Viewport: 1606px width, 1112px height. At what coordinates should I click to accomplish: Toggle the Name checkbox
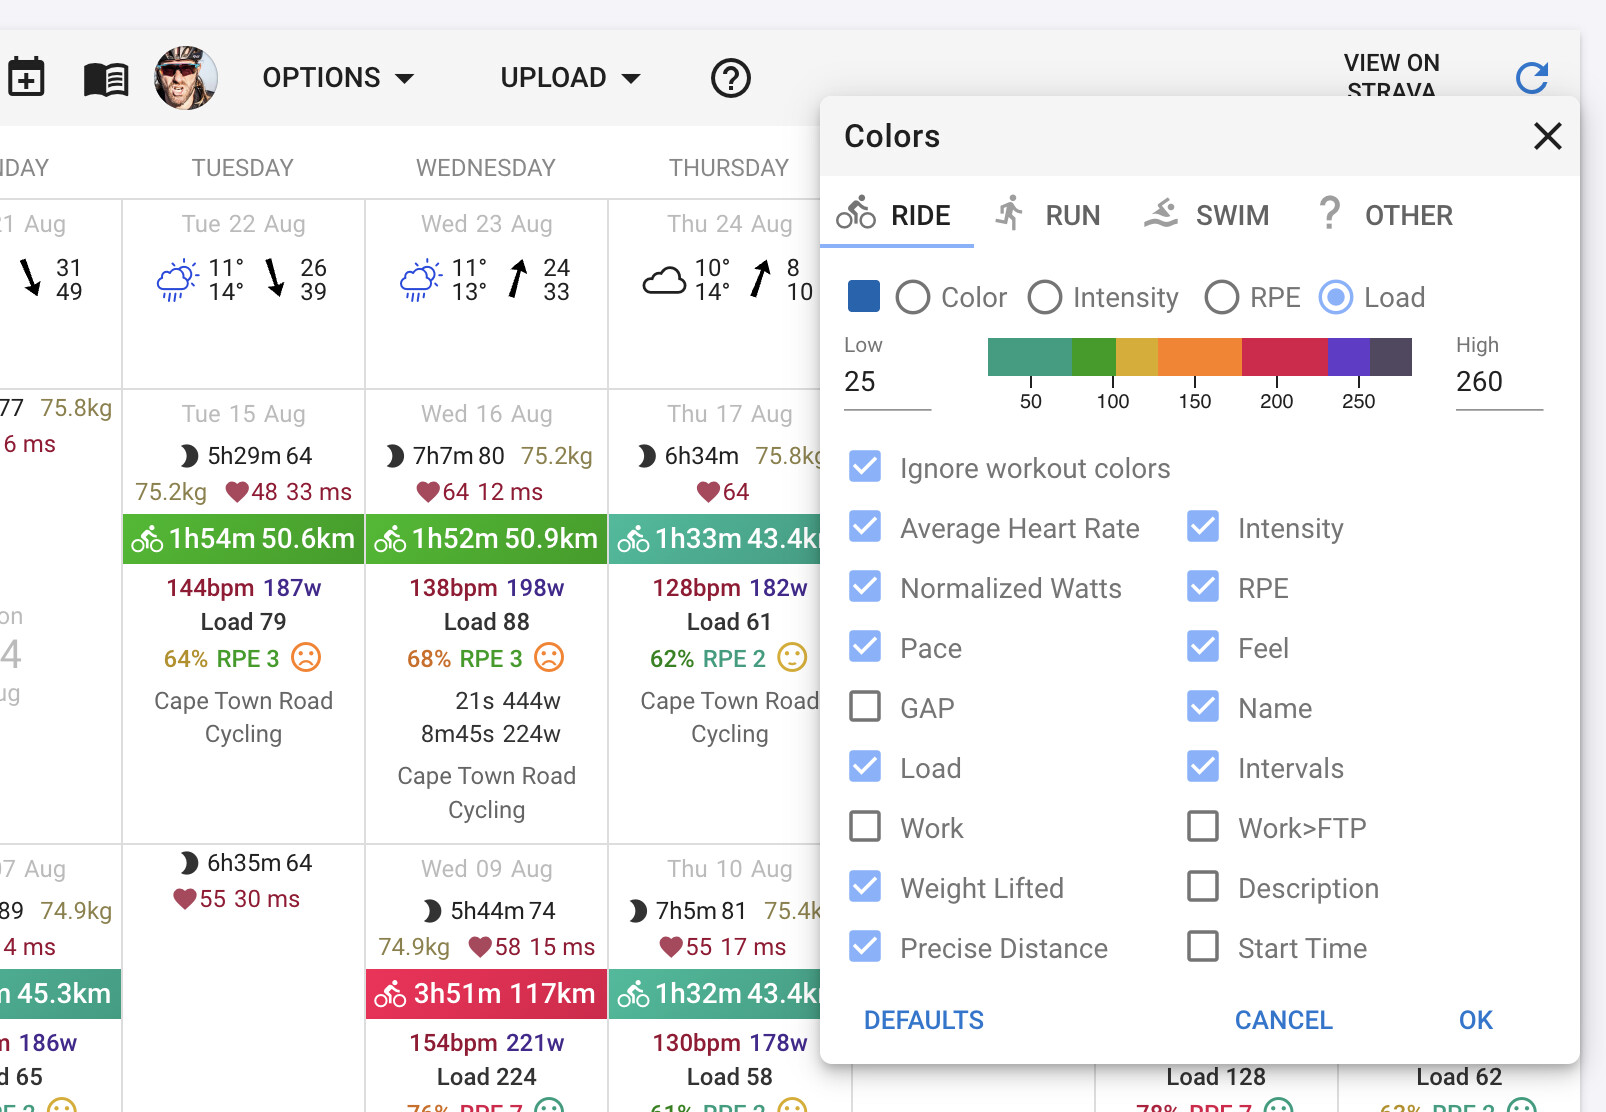pyautogui.click(x=1203, y=707)
